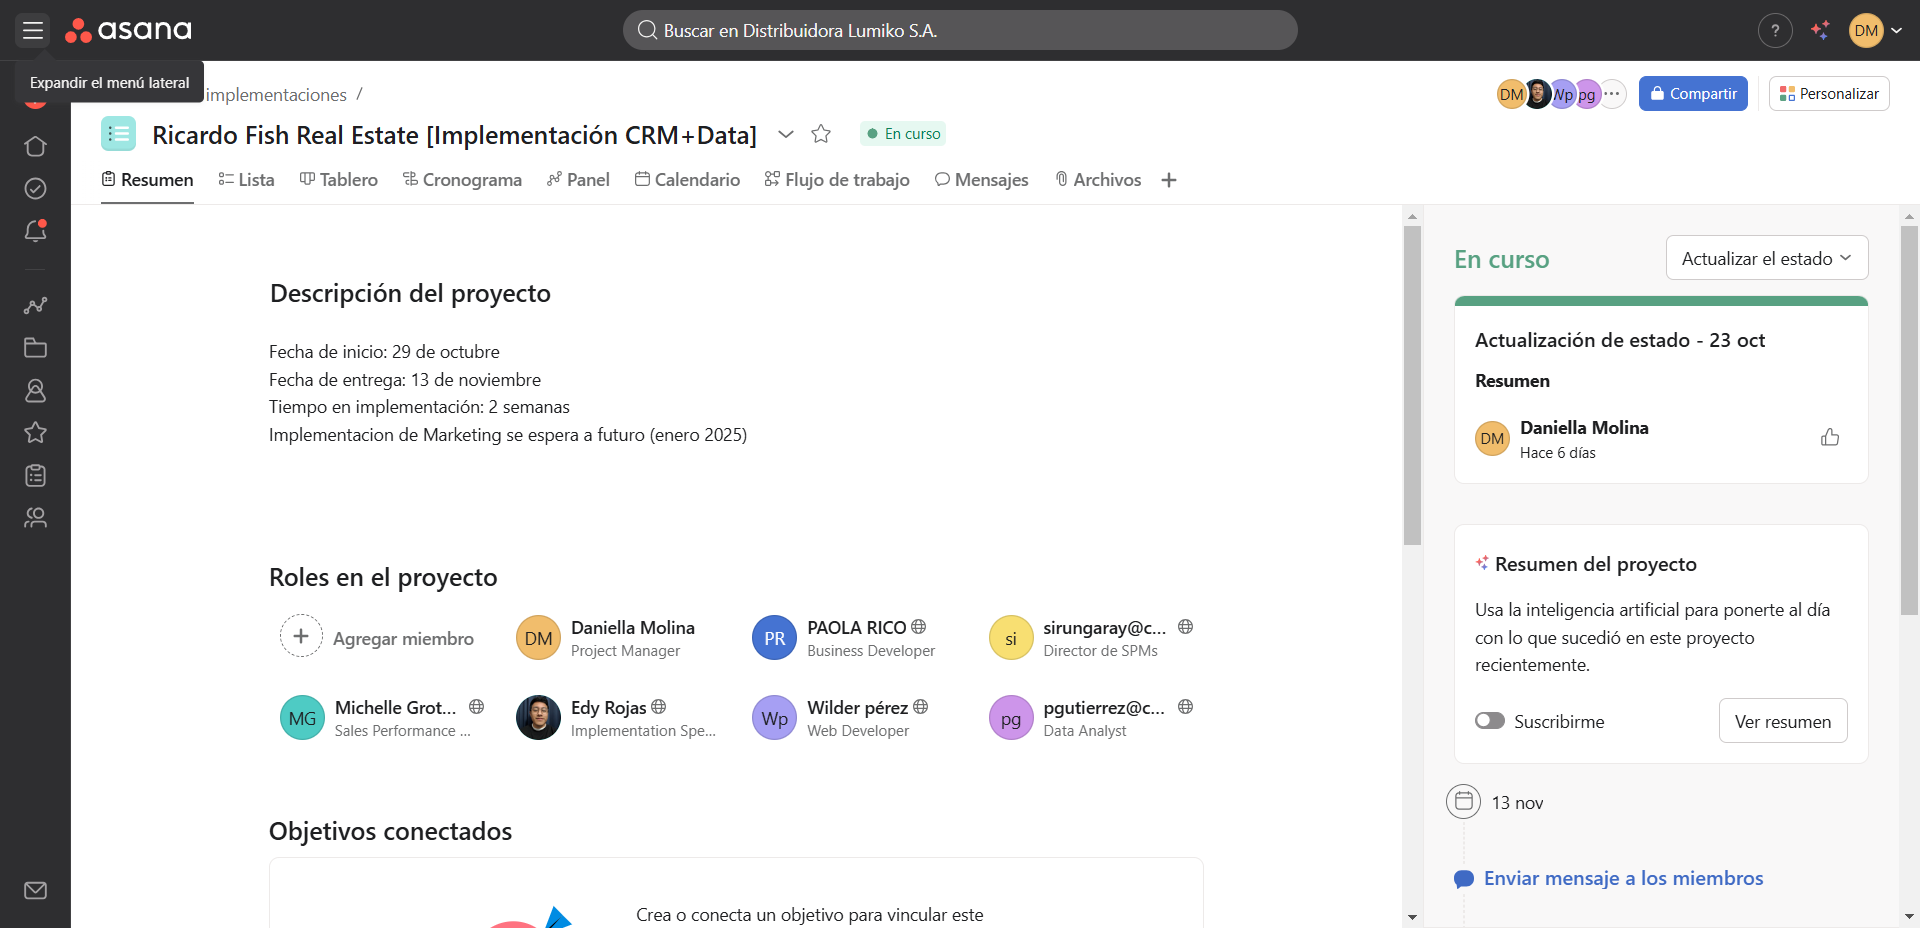Open the clipboard list sidebar icon
This screenshot has width=1920, height=928.
coord(35,475)
